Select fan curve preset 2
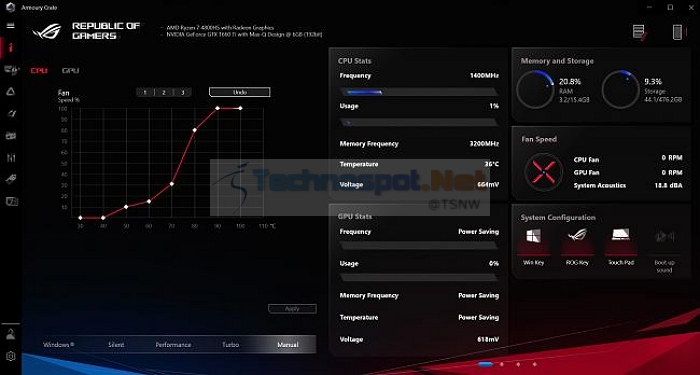 [163, 92]
